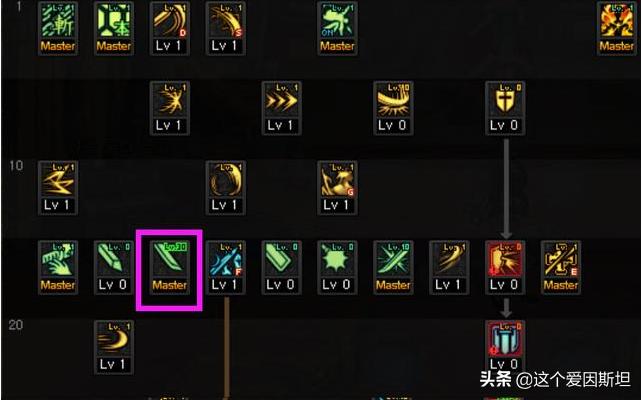Select the green 斬 kanji Master skill
Viewport: 643px width, 400px height.
coord(58,28)
